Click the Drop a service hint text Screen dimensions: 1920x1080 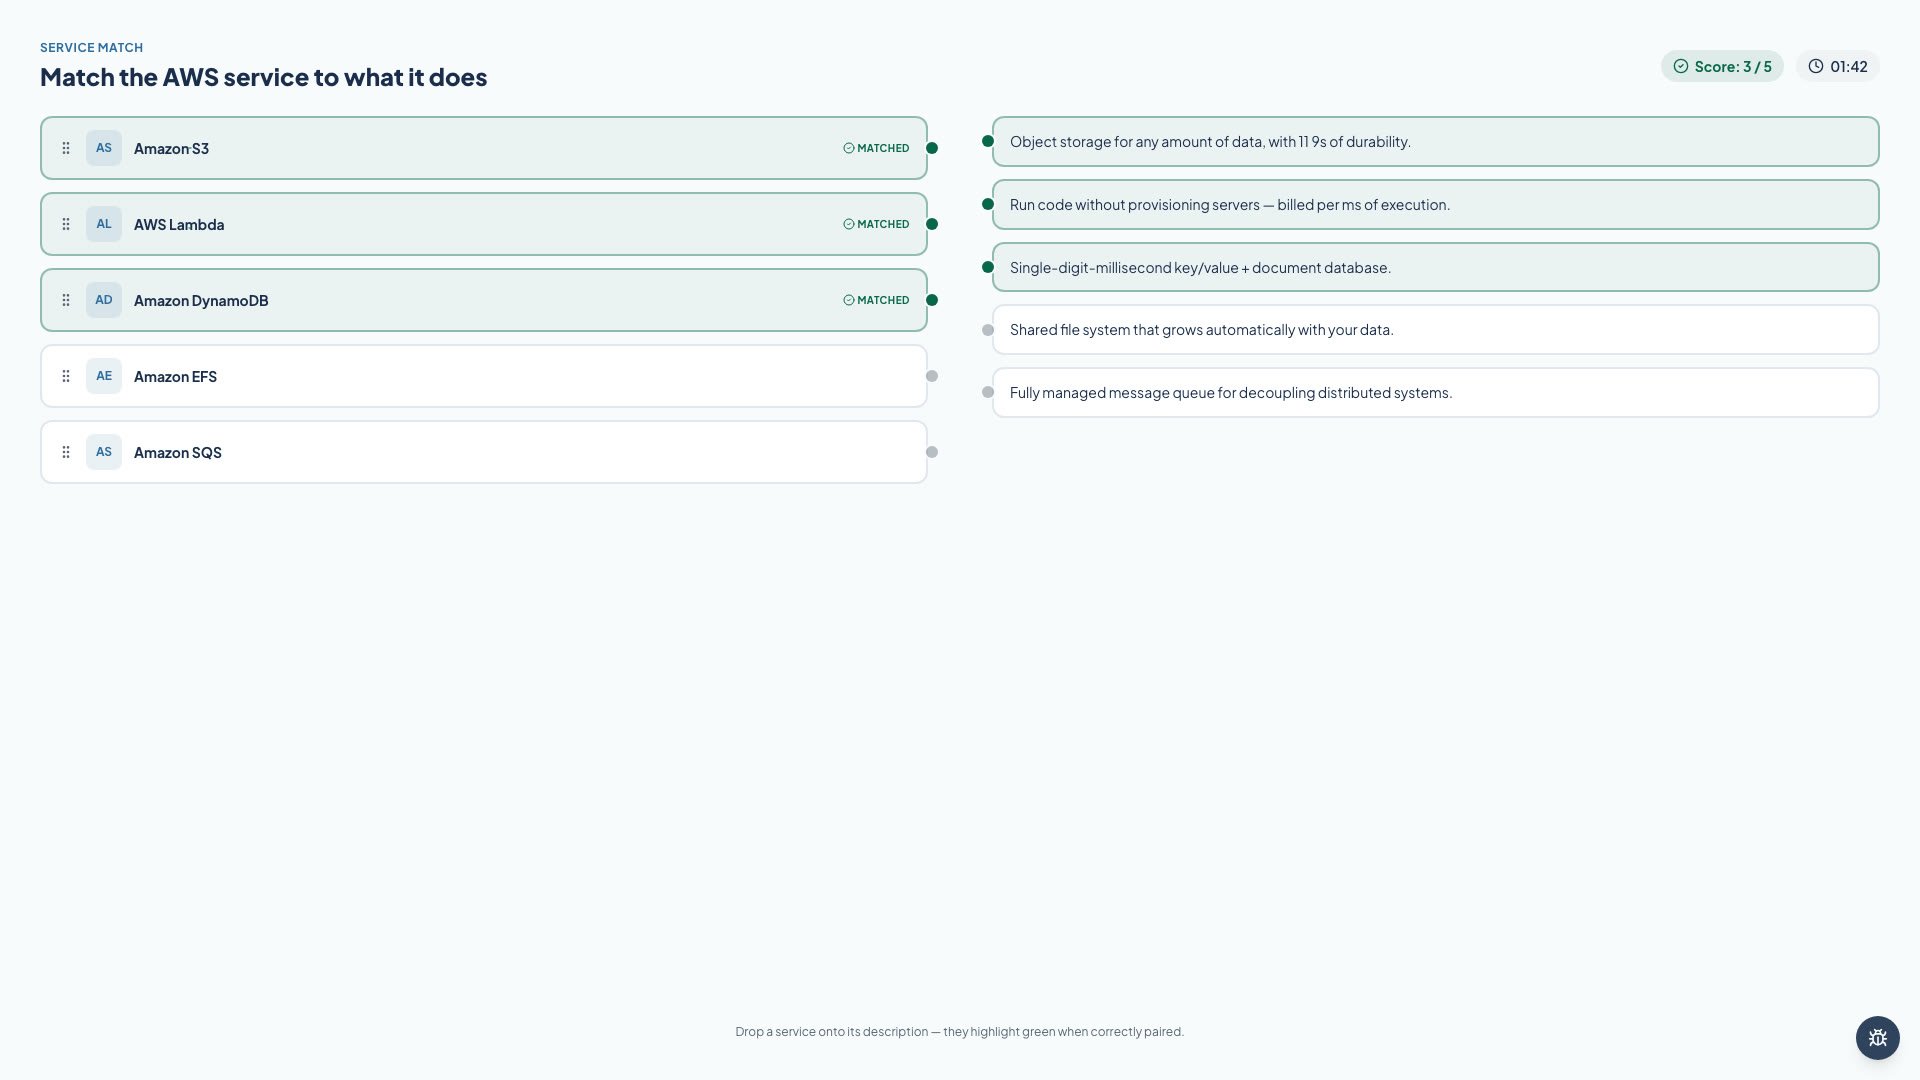coord(959,1031)
